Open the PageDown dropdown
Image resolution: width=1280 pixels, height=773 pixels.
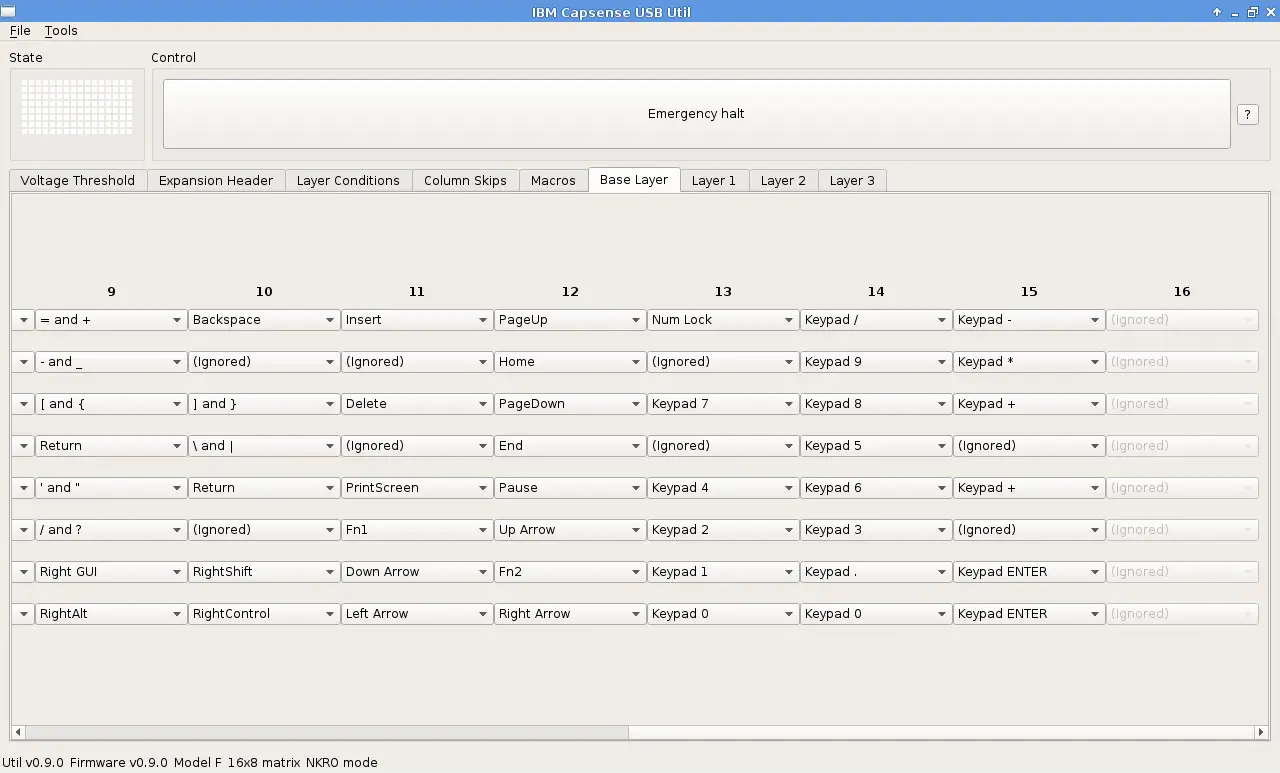(x=569, y=404)
